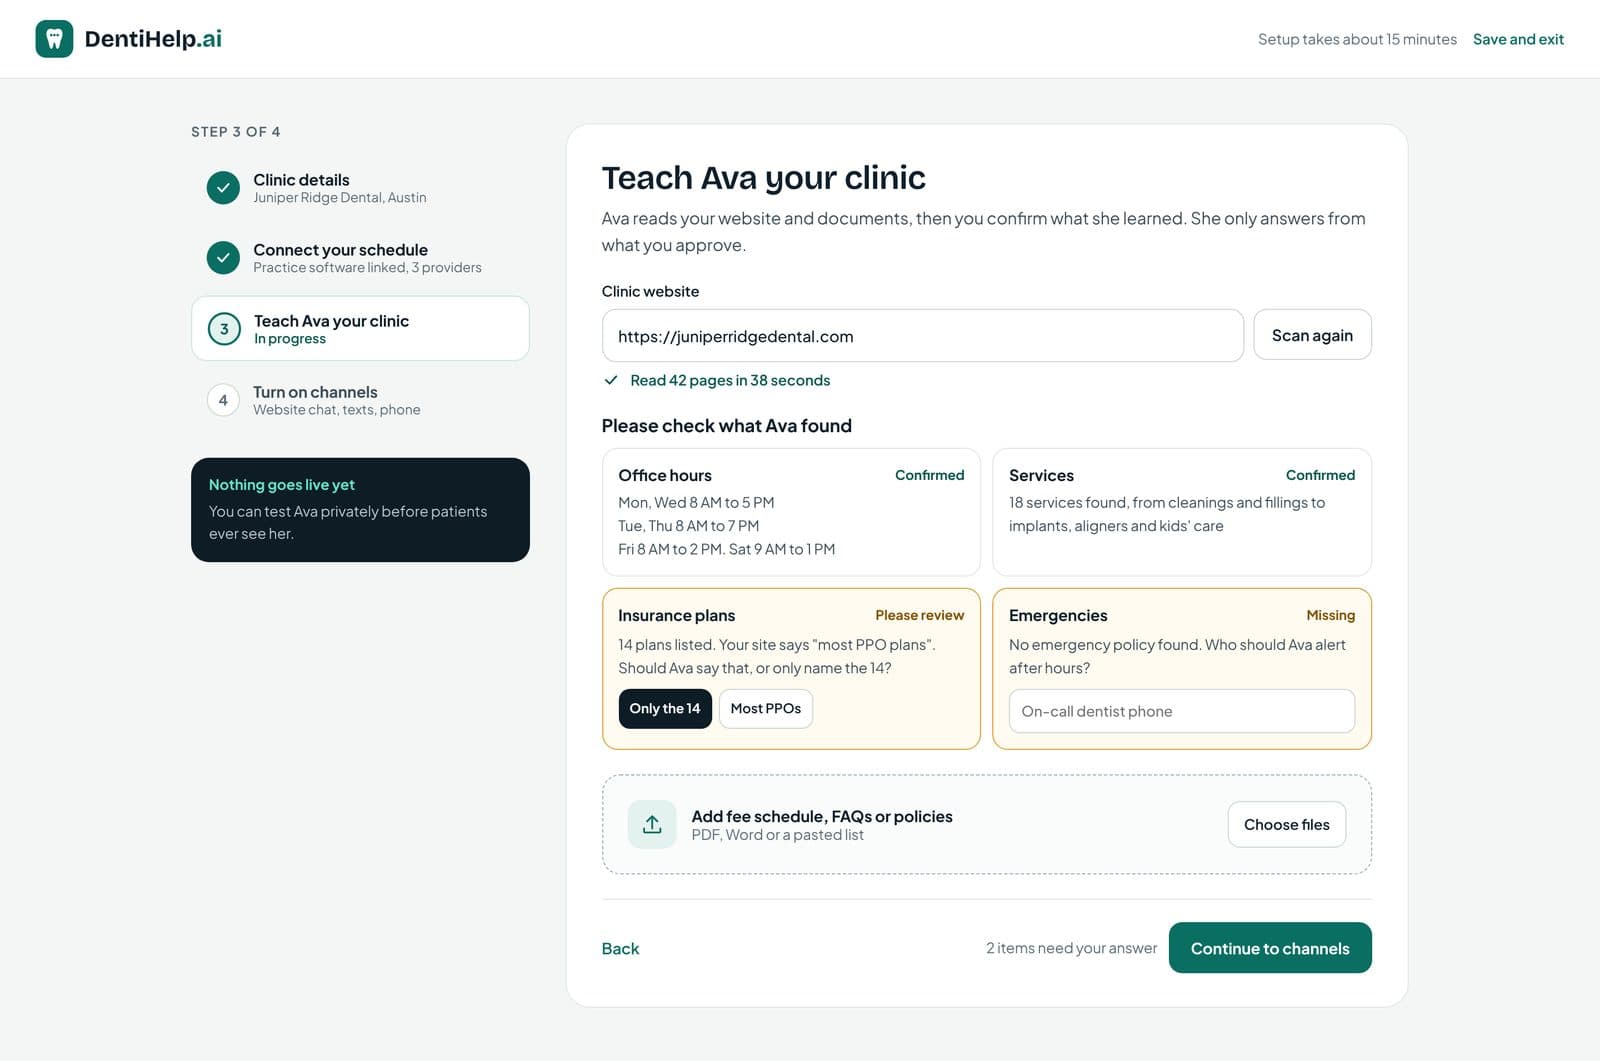This screenshot has width=1600, height=1061.
Task: Click the Services Confirmed status
Action: click(1320, 475)
